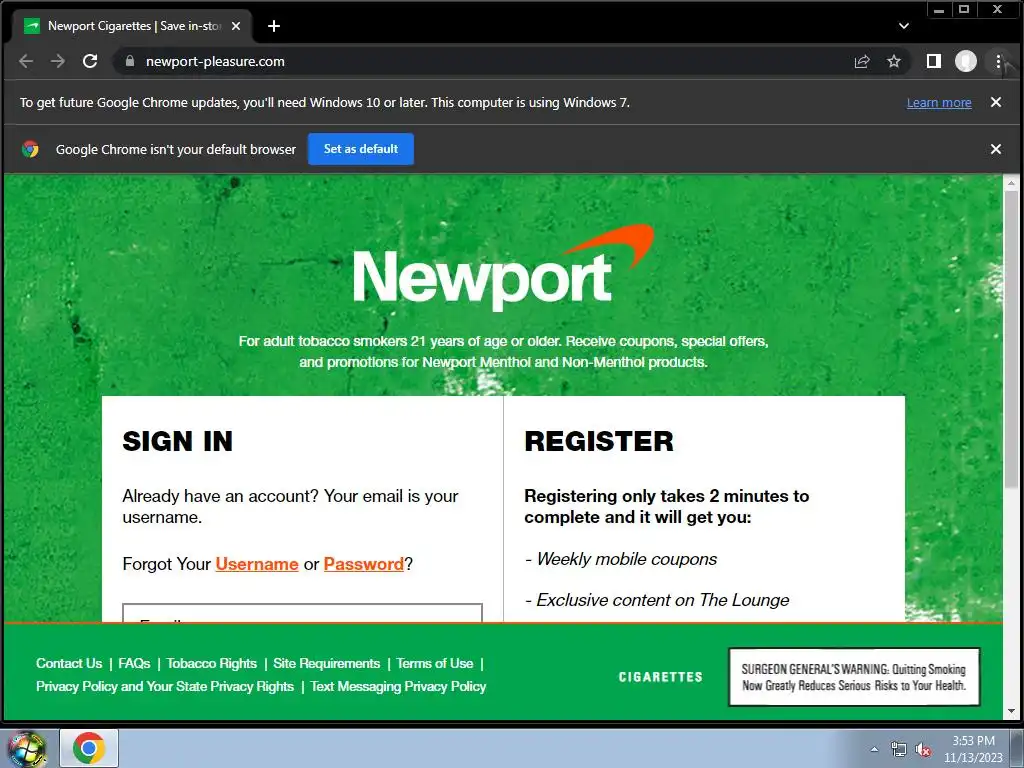Share this page with the share icon

pyautogui.click(x=862, y=61)
